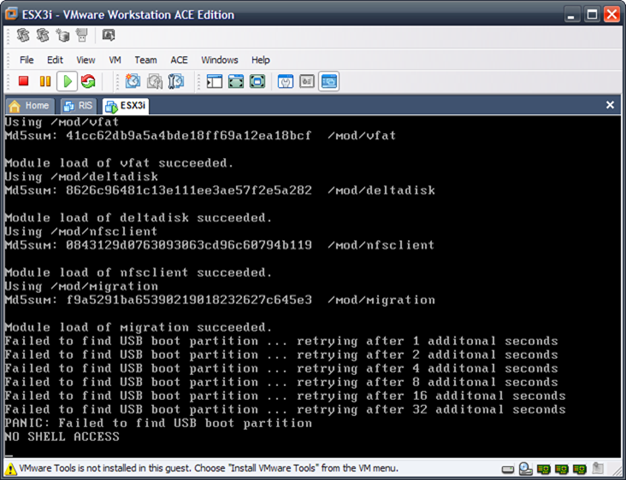The image size is (626, 480).
Task: Switch to the Home tab
Action: click(x=30, y=105)
